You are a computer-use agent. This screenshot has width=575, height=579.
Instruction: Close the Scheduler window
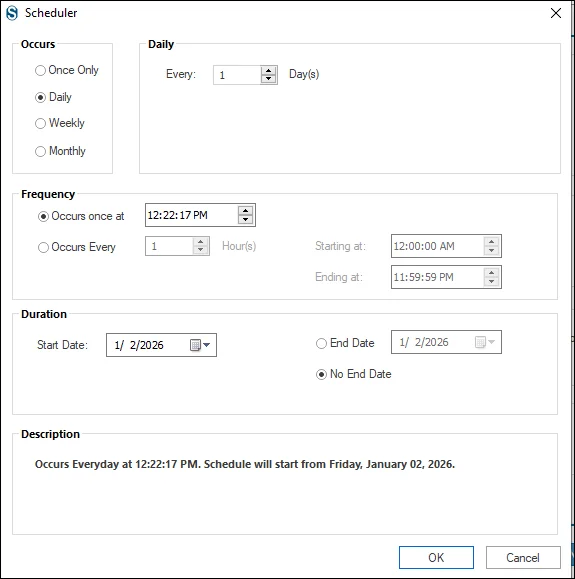(556, 13)
